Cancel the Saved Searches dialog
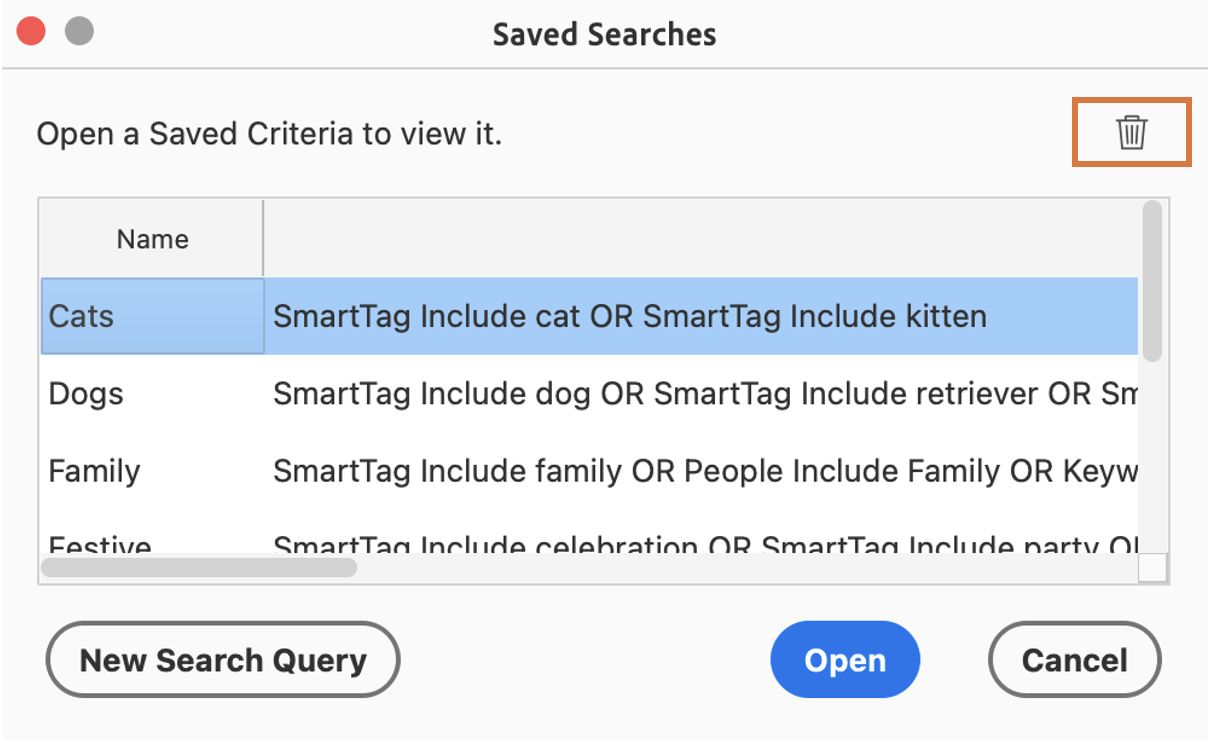1210x740 pixels. pyautogui.click(x=1074, y=660)
